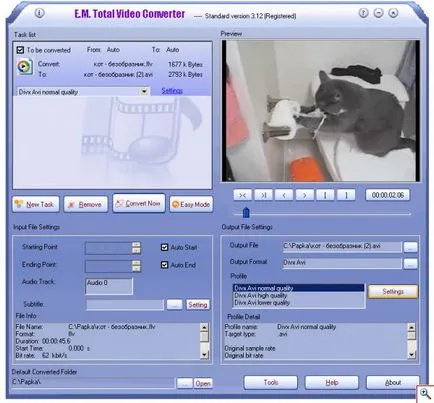Viewport: 434px width, 403px height.
Task: Toggle the Auto End checkbox
Action: pyautogui.click(x=164, y=265)
